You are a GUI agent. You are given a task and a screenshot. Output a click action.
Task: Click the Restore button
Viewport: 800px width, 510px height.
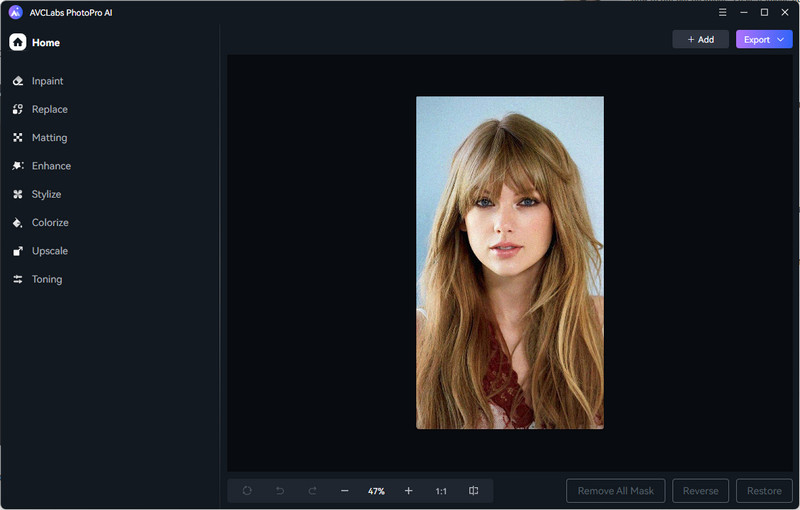pyautogui.click(x=764, y=491)
